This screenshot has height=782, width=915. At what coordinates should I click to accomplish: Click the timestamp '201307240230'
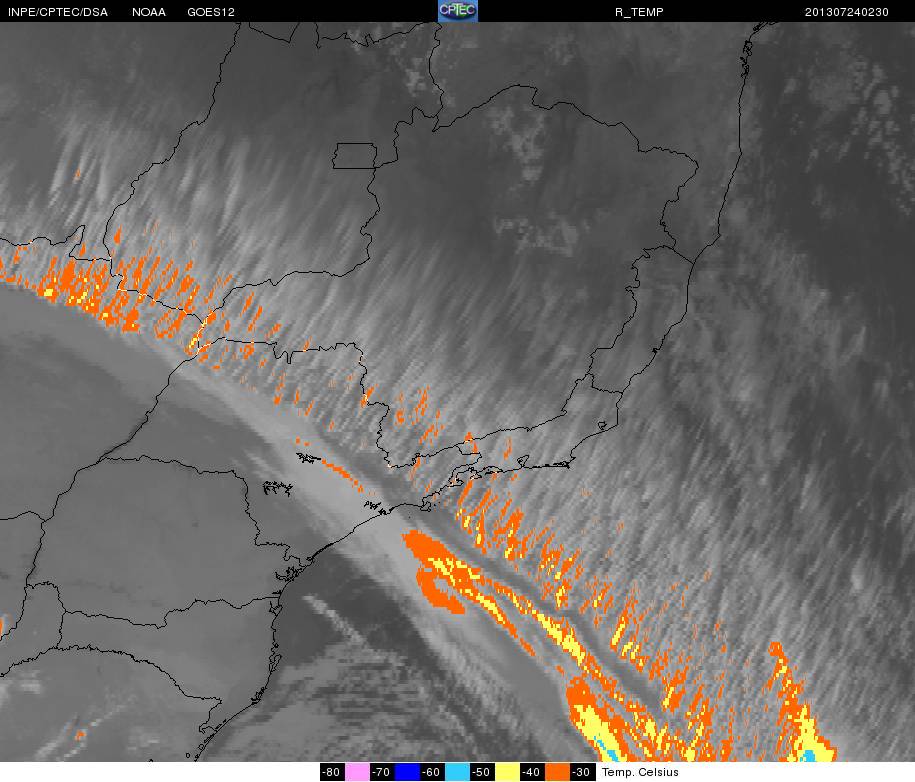coord(846,12)
